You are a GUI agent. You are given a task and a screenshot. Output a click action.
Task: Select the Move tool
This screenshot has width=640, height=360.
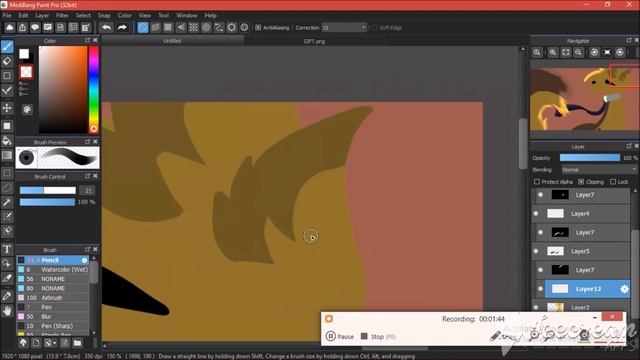point(7,108)
